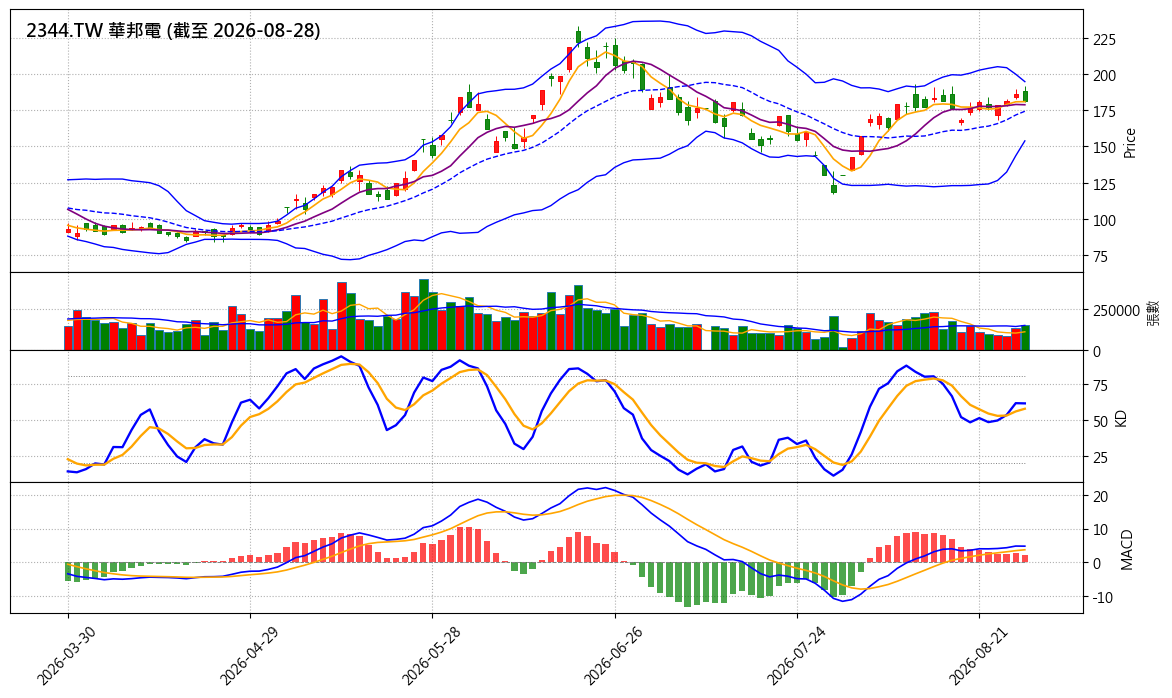
Task: Click the 100 price tick value
Action: 1104,220
